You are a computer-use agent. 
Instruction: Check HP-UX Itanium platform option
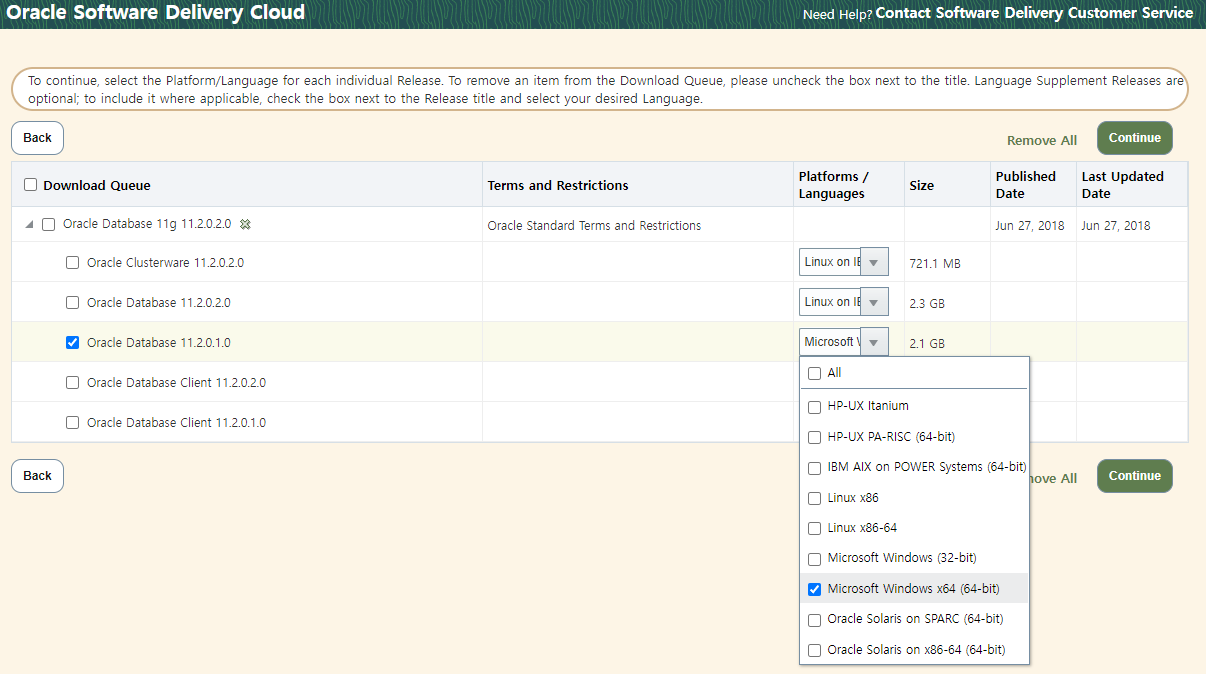(x=814, y=407)
